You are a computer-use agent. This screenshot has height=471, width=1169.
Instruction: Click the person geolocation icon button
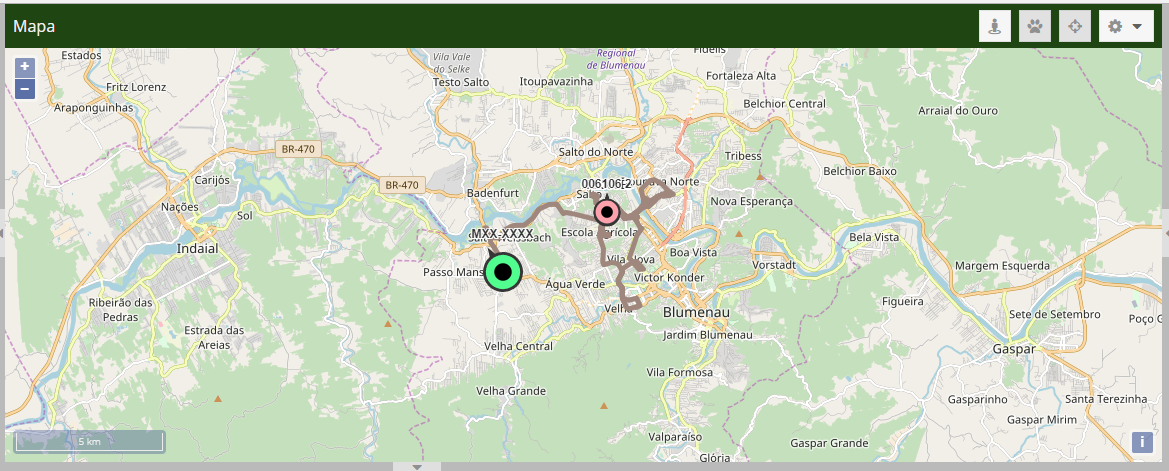click(x=994, y=27)
